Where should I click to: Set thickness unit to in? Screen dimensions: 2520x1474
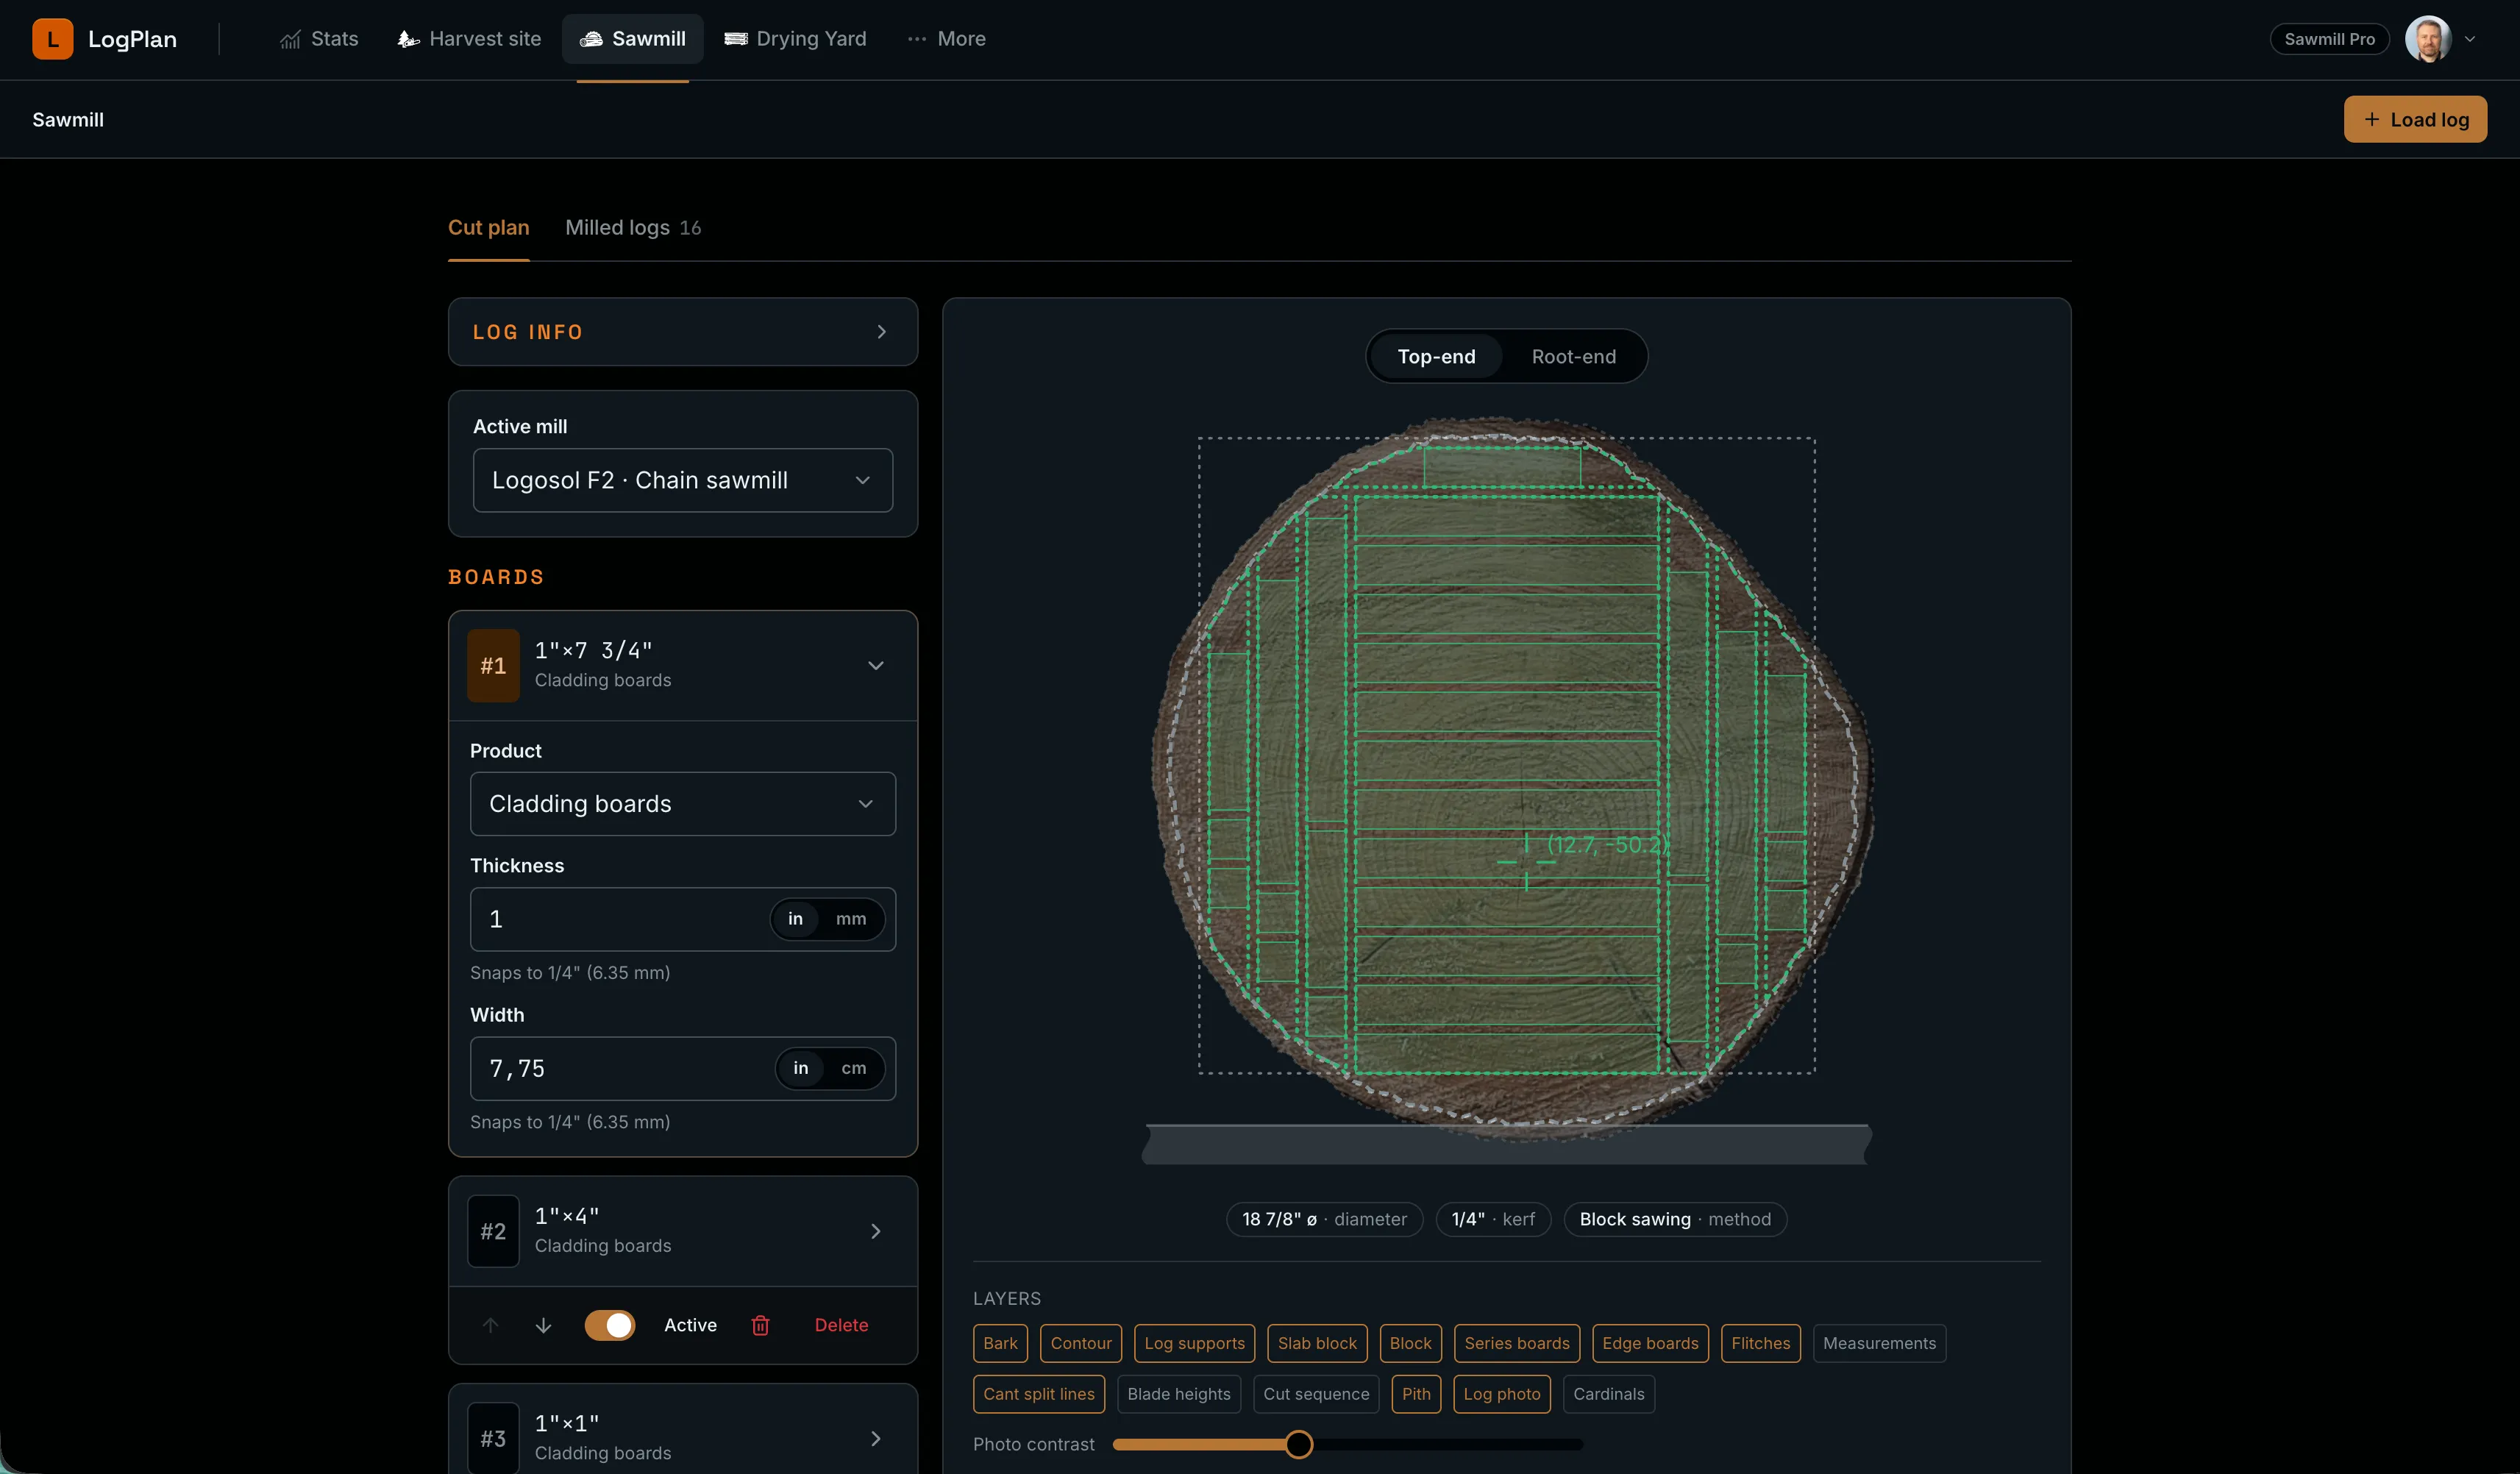tap(795, 919)
